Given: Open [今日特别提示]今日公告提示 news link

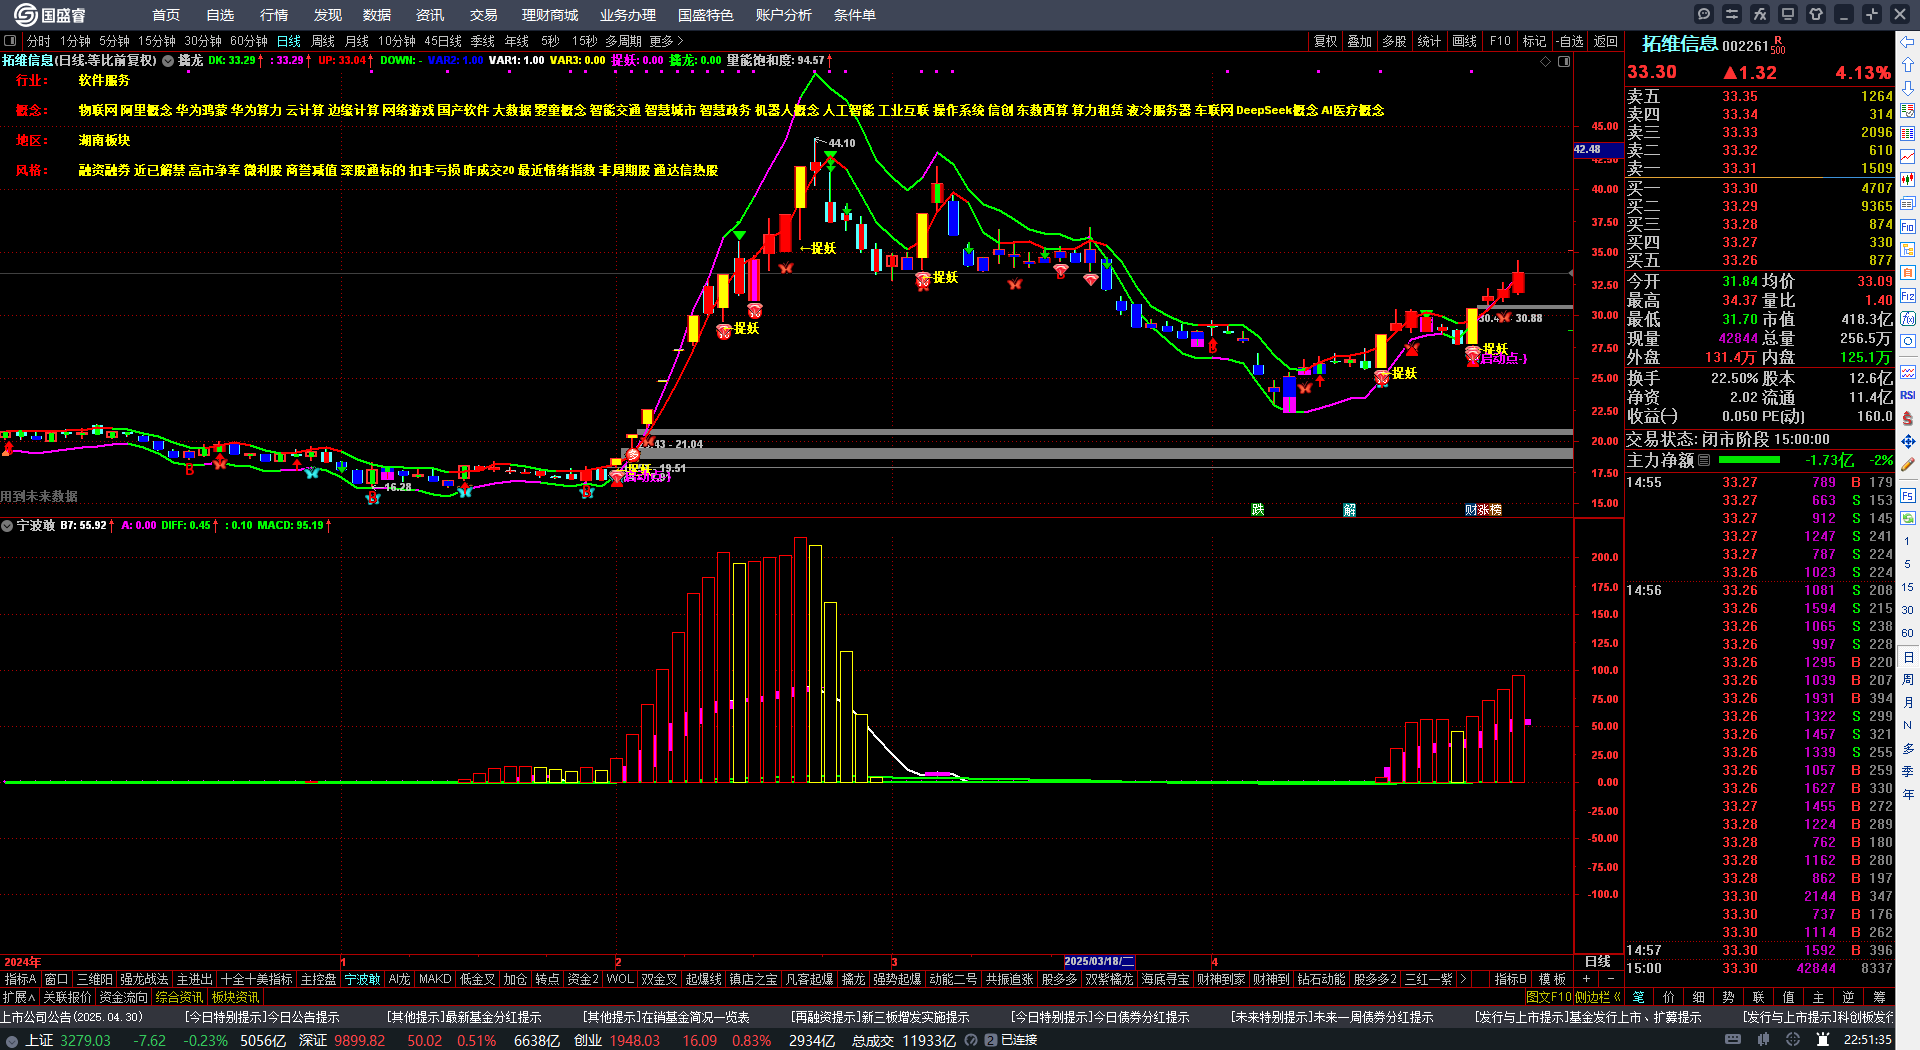Looking at the screenshot, I should [262, 1017].
